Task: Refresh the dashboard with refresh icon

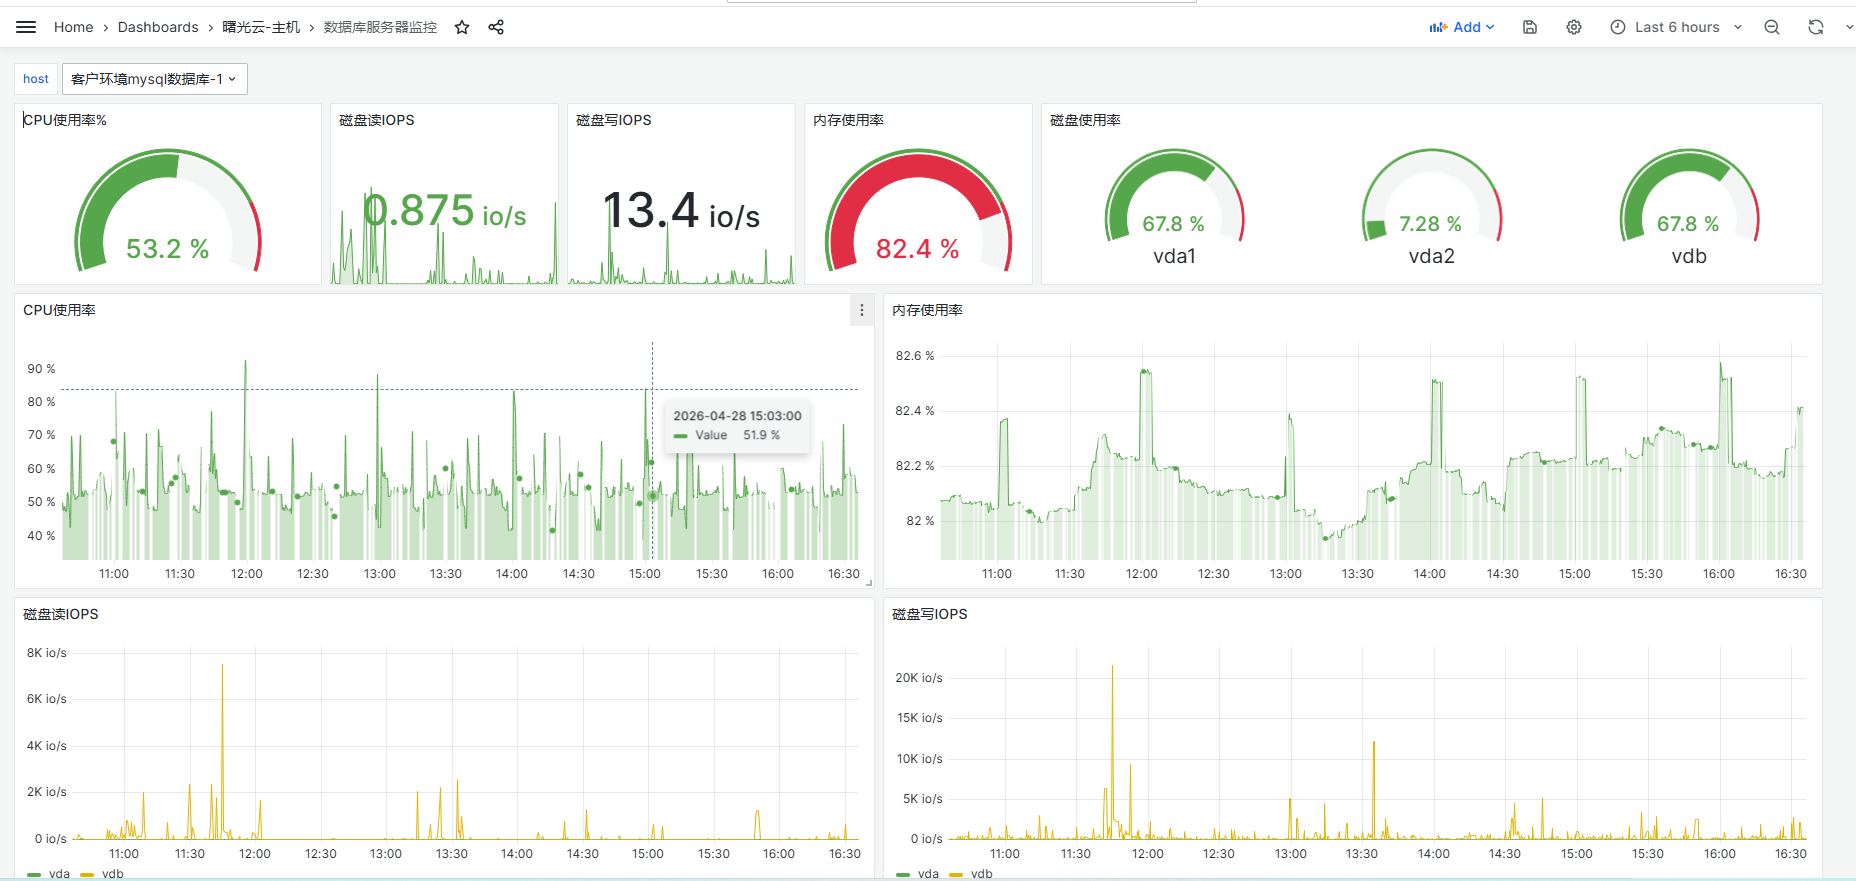Action: point(1816,27)
